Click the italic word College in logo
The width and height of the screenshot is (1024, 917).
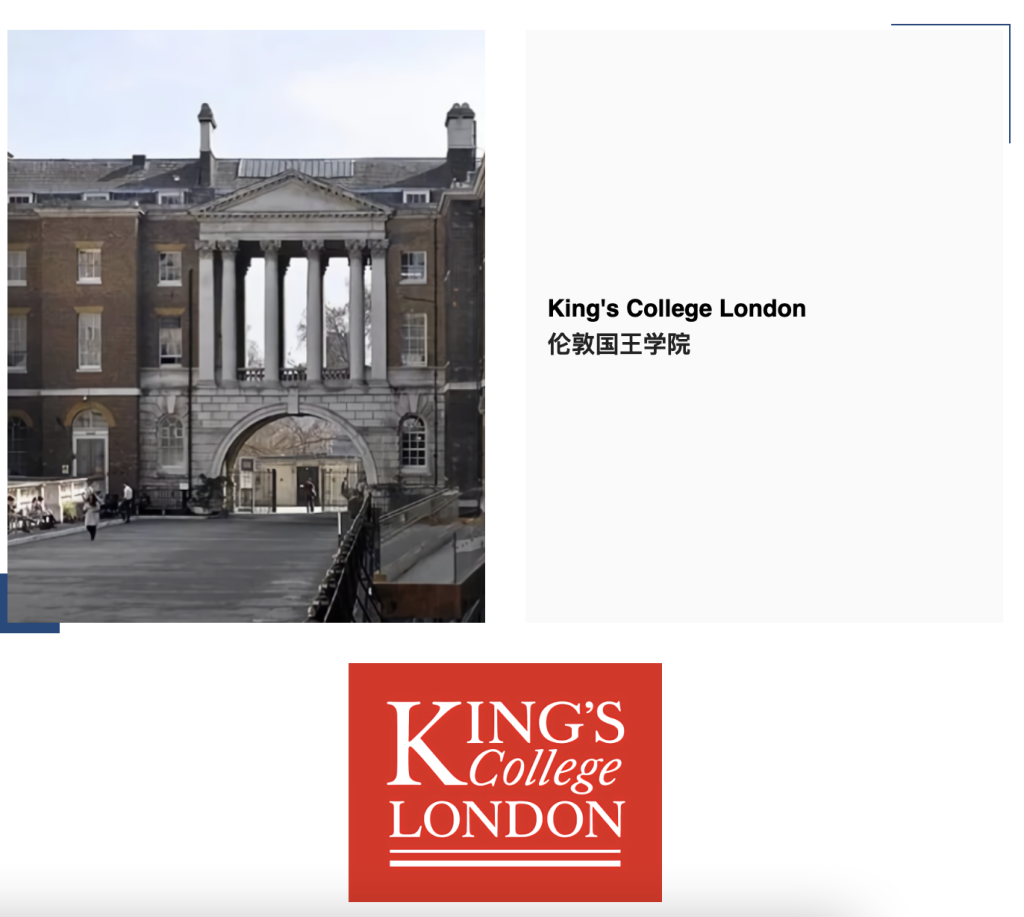tap(545, 770)
